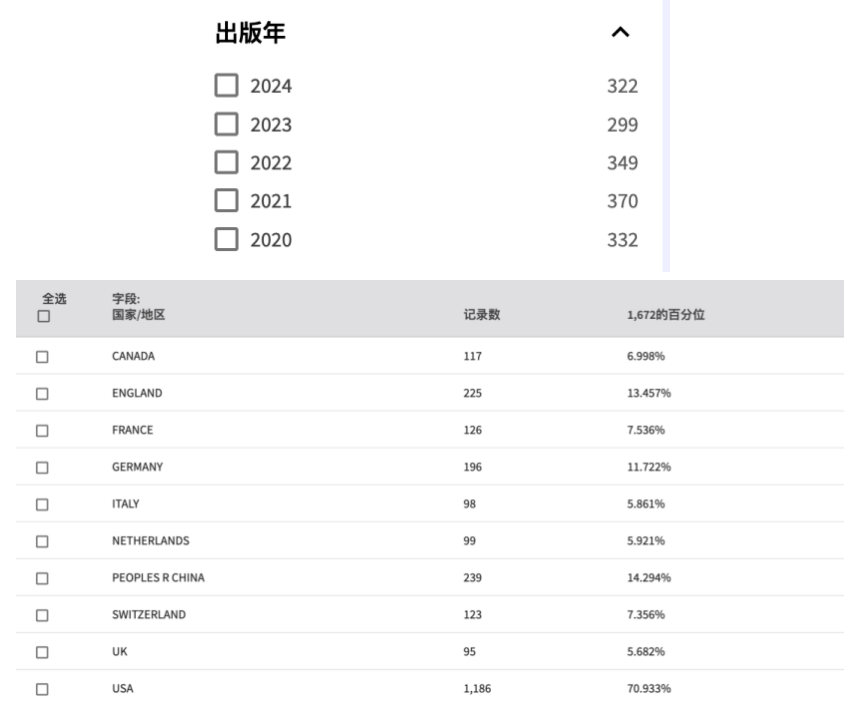Viewport: 866px width, 728px height.
Task: Enable the 2020 year filter
Action: pyautogui.click(x=227, y=239)
